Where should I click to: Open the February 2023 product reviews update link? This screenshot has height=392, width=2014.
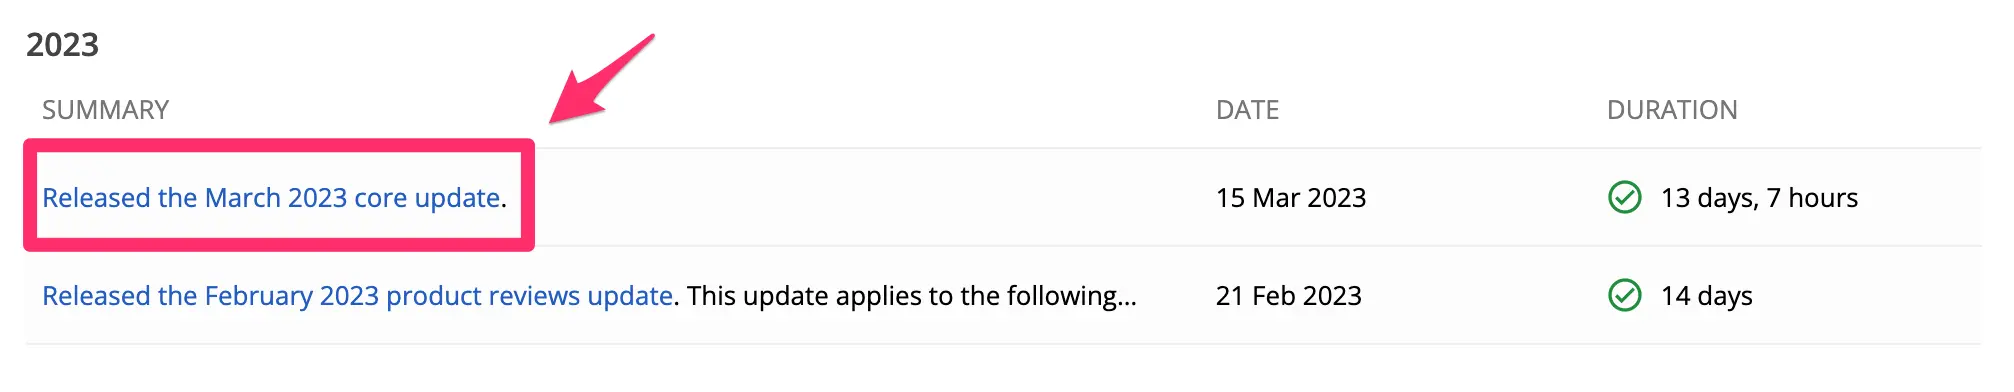357,296
